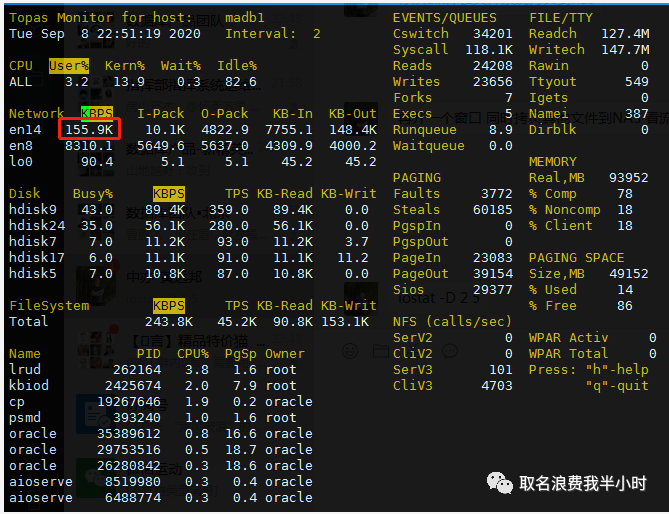Click the PgSp column header
Image resolution: width=669 pixels, height=514 pixels.
click(x=241, y=354)
